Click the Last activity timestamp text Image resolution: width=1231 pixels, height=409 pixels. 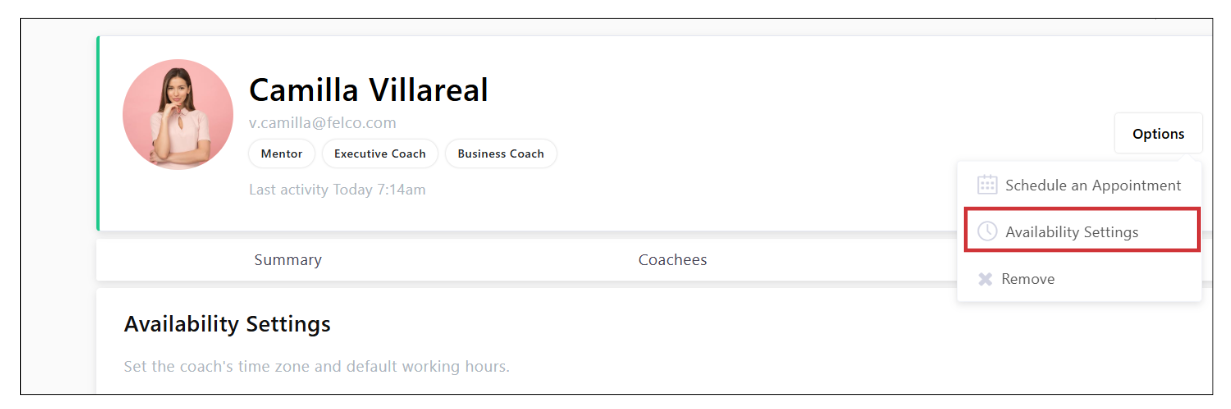[x=337, y=190]
